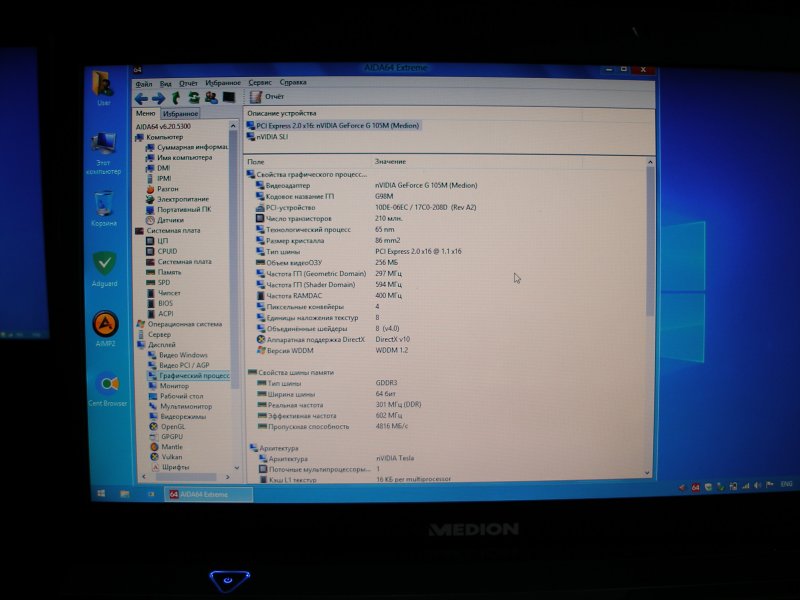Select Датчики in the tree
The height and width of the screenshot is (600, 800).
169,220
